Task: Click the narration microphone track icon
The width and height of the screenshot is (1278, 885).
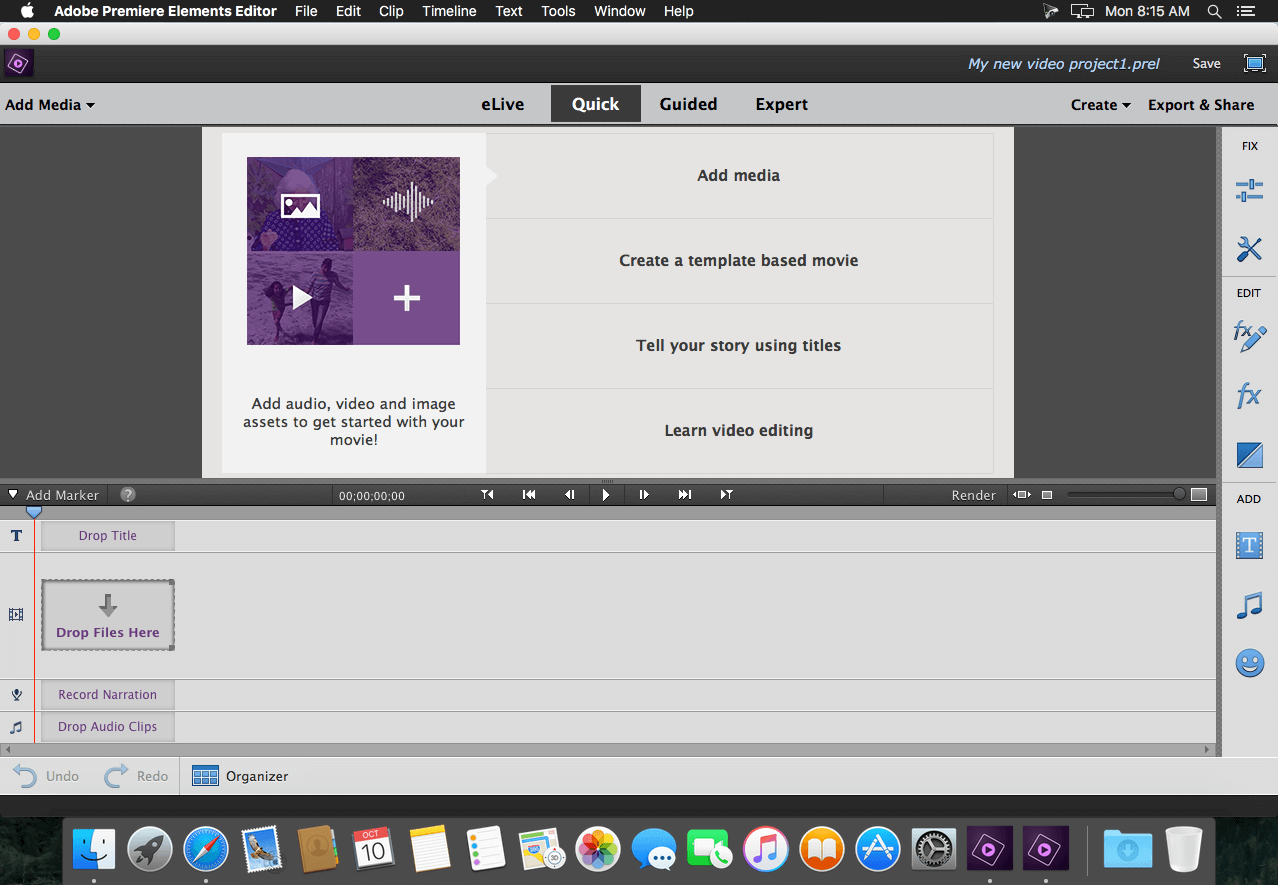Action: (x=16, y=695)
